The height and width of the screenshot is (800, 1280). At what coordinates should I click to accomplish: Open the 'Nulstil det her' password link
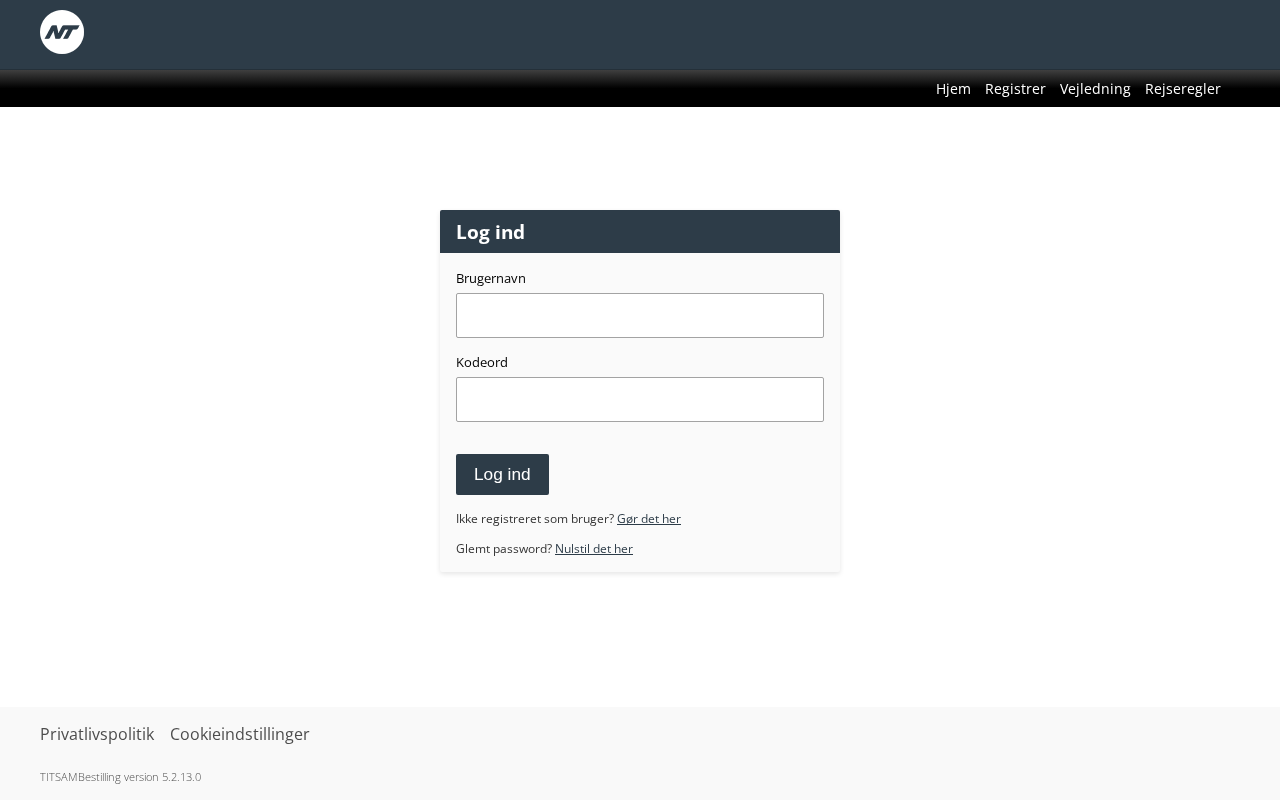594,548
